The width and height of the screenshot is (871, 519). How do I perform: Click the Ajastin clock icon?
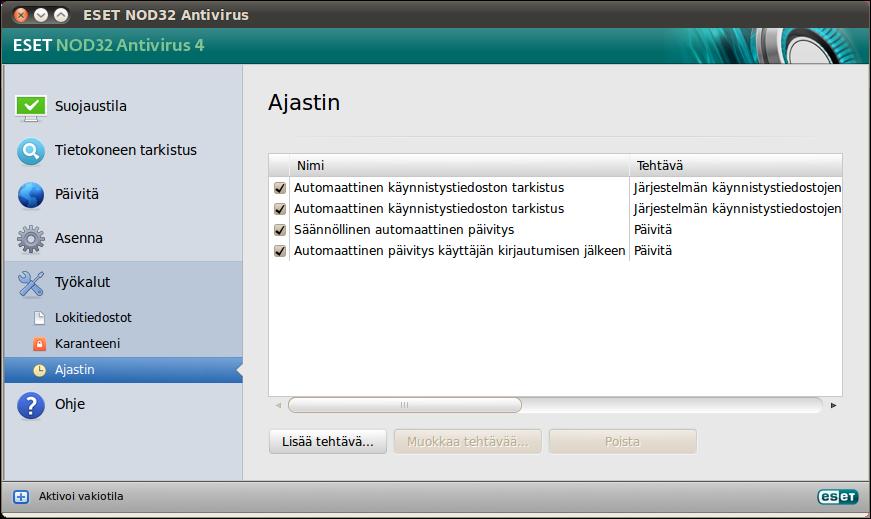pyautogui.click(x=39, y=370)
